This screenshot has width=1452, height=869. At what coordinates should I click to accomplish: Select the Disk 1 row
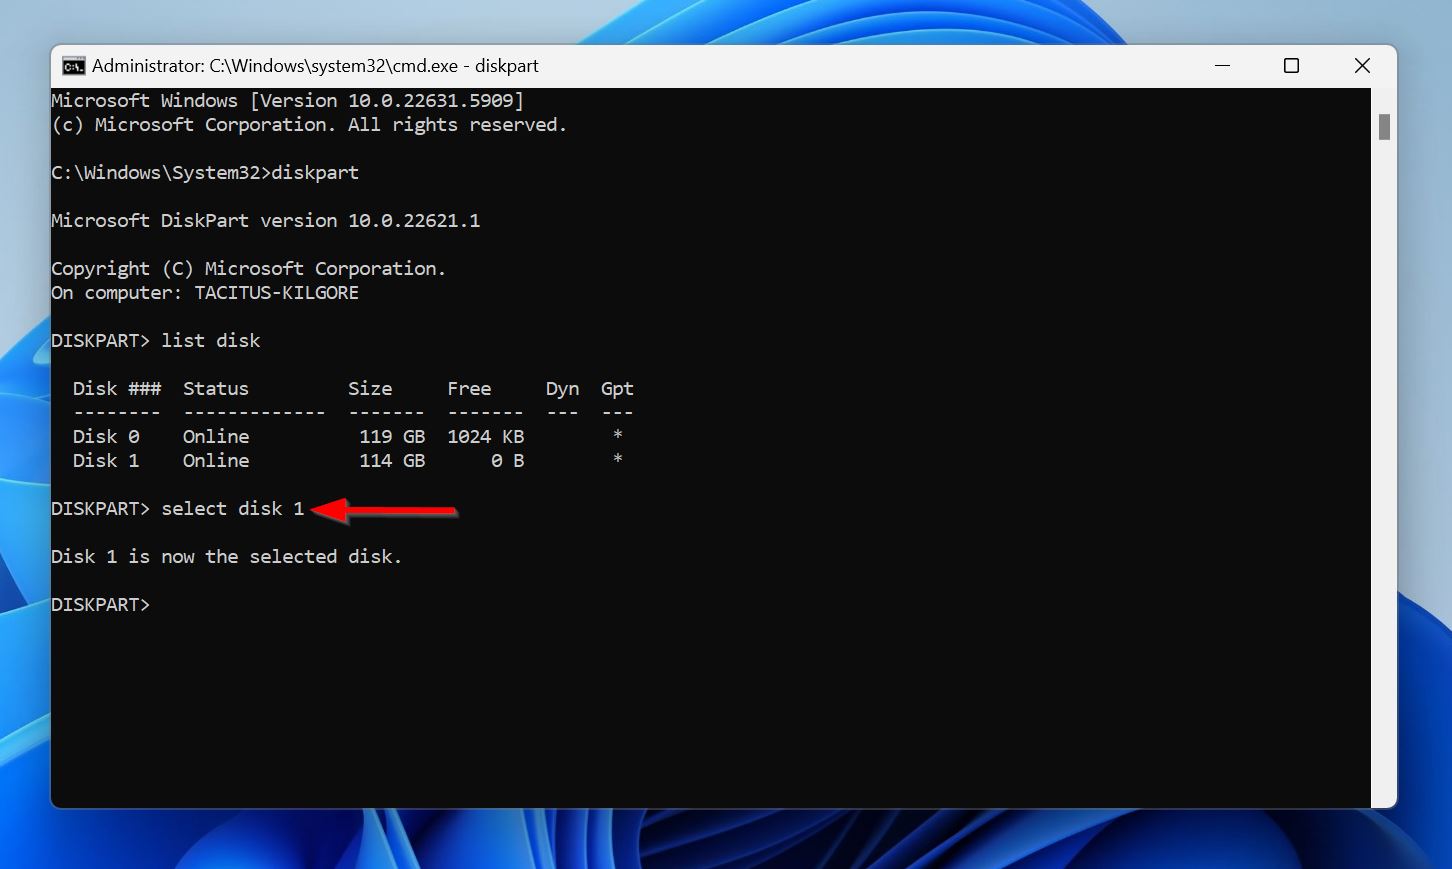coord(250,460)
